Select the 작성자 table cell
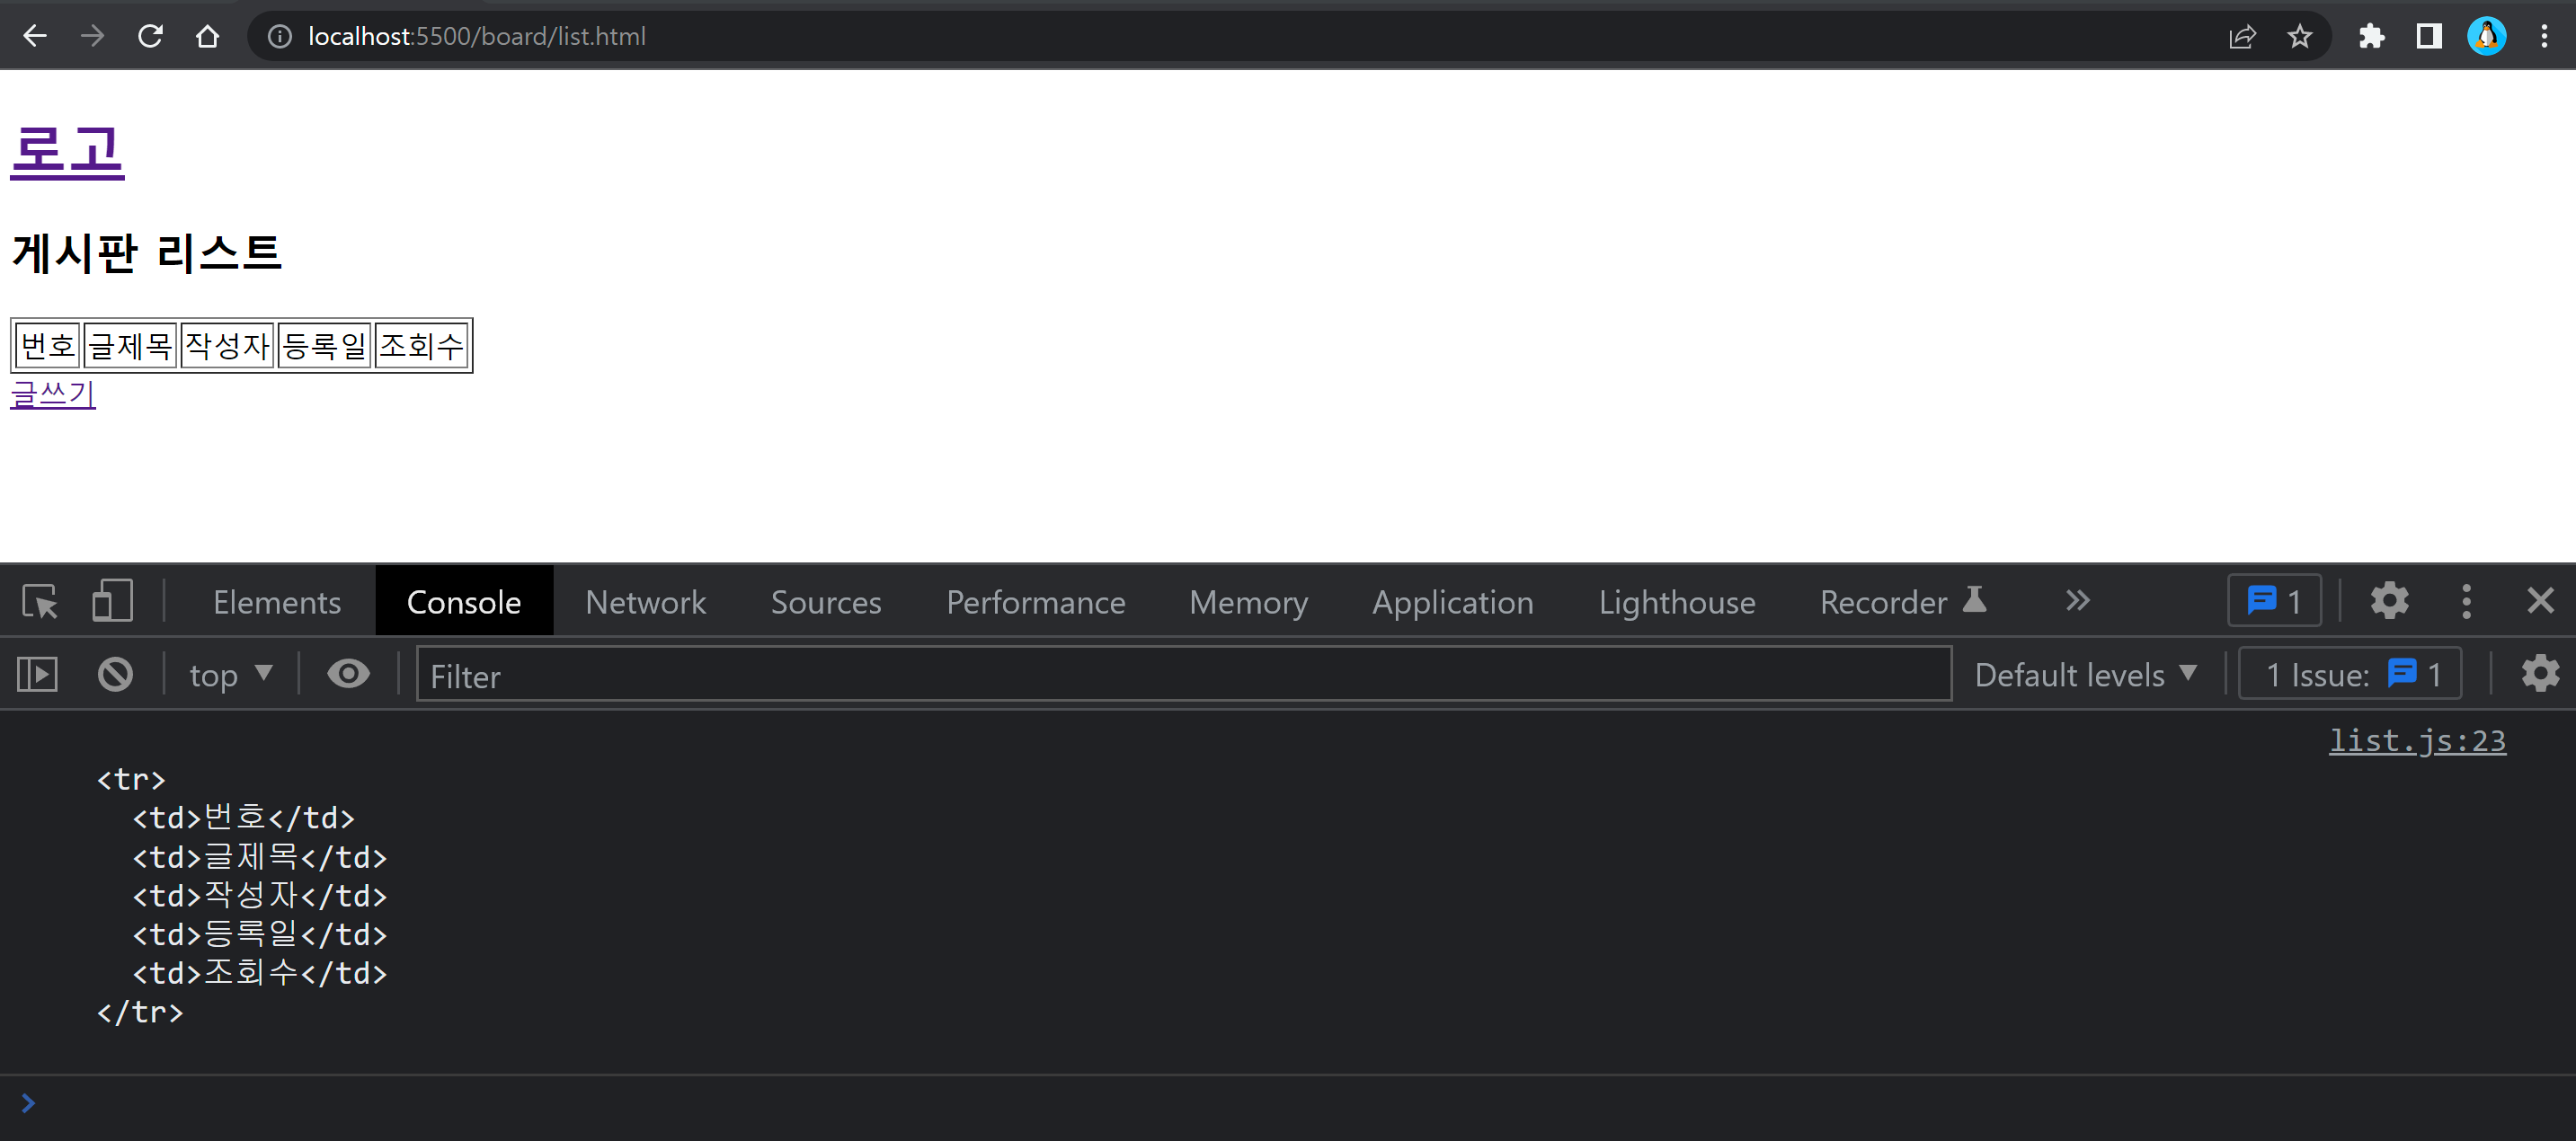2576x1141 pixels. [227, 345]
